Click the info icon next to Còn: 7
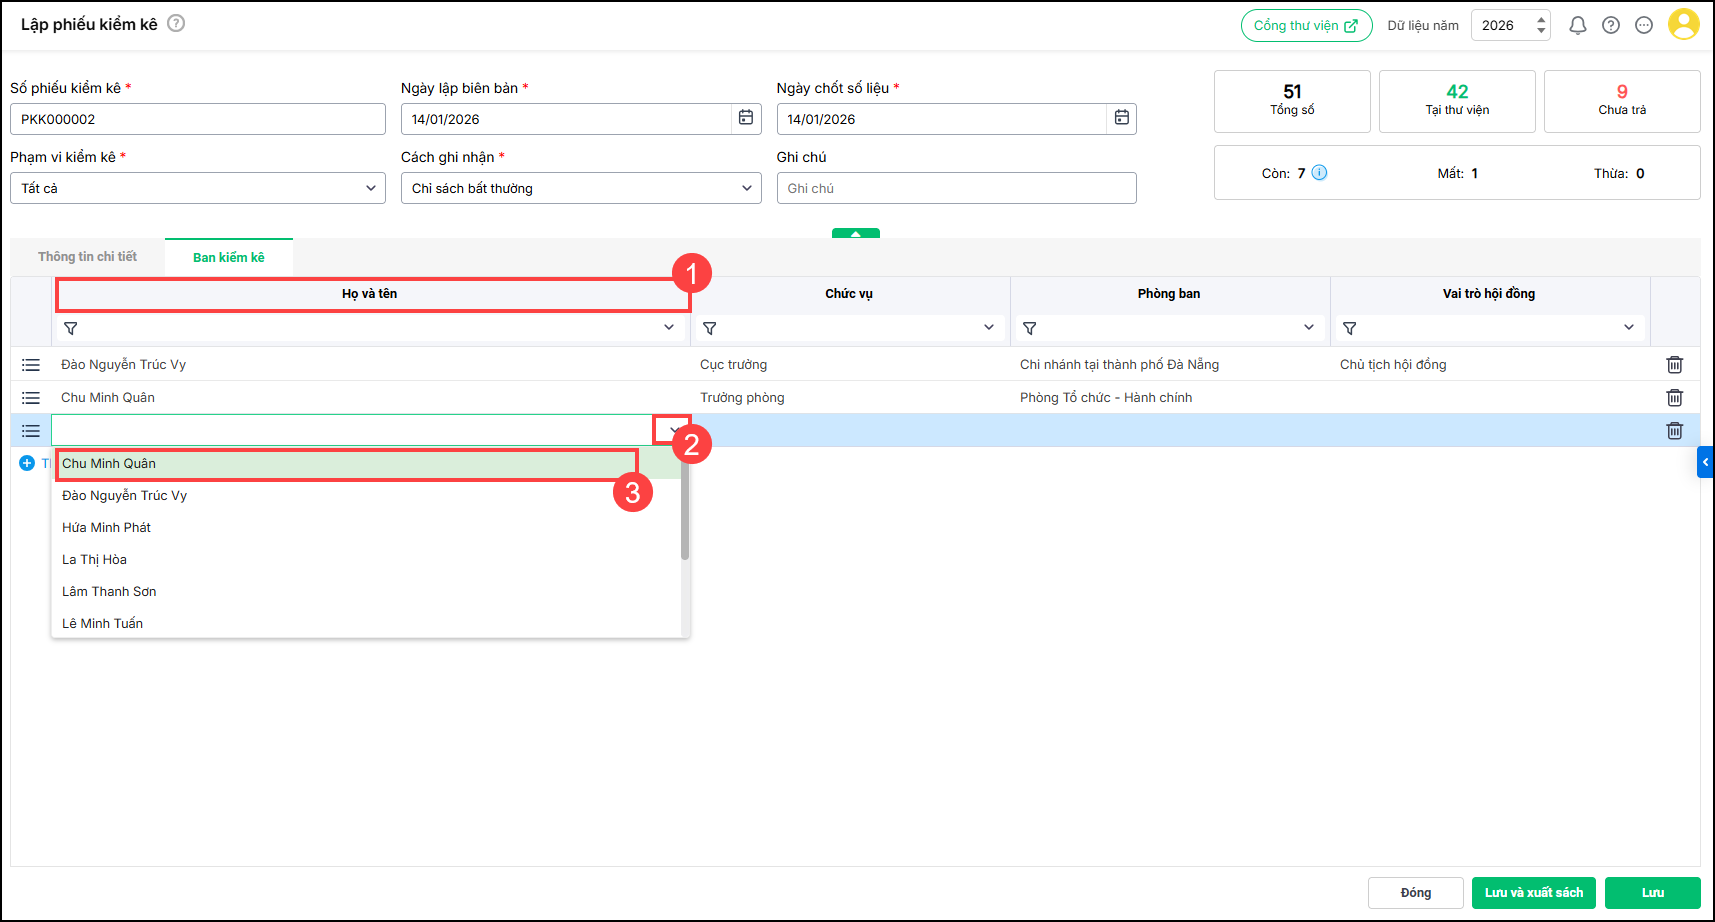 [x=1319, y=173]
